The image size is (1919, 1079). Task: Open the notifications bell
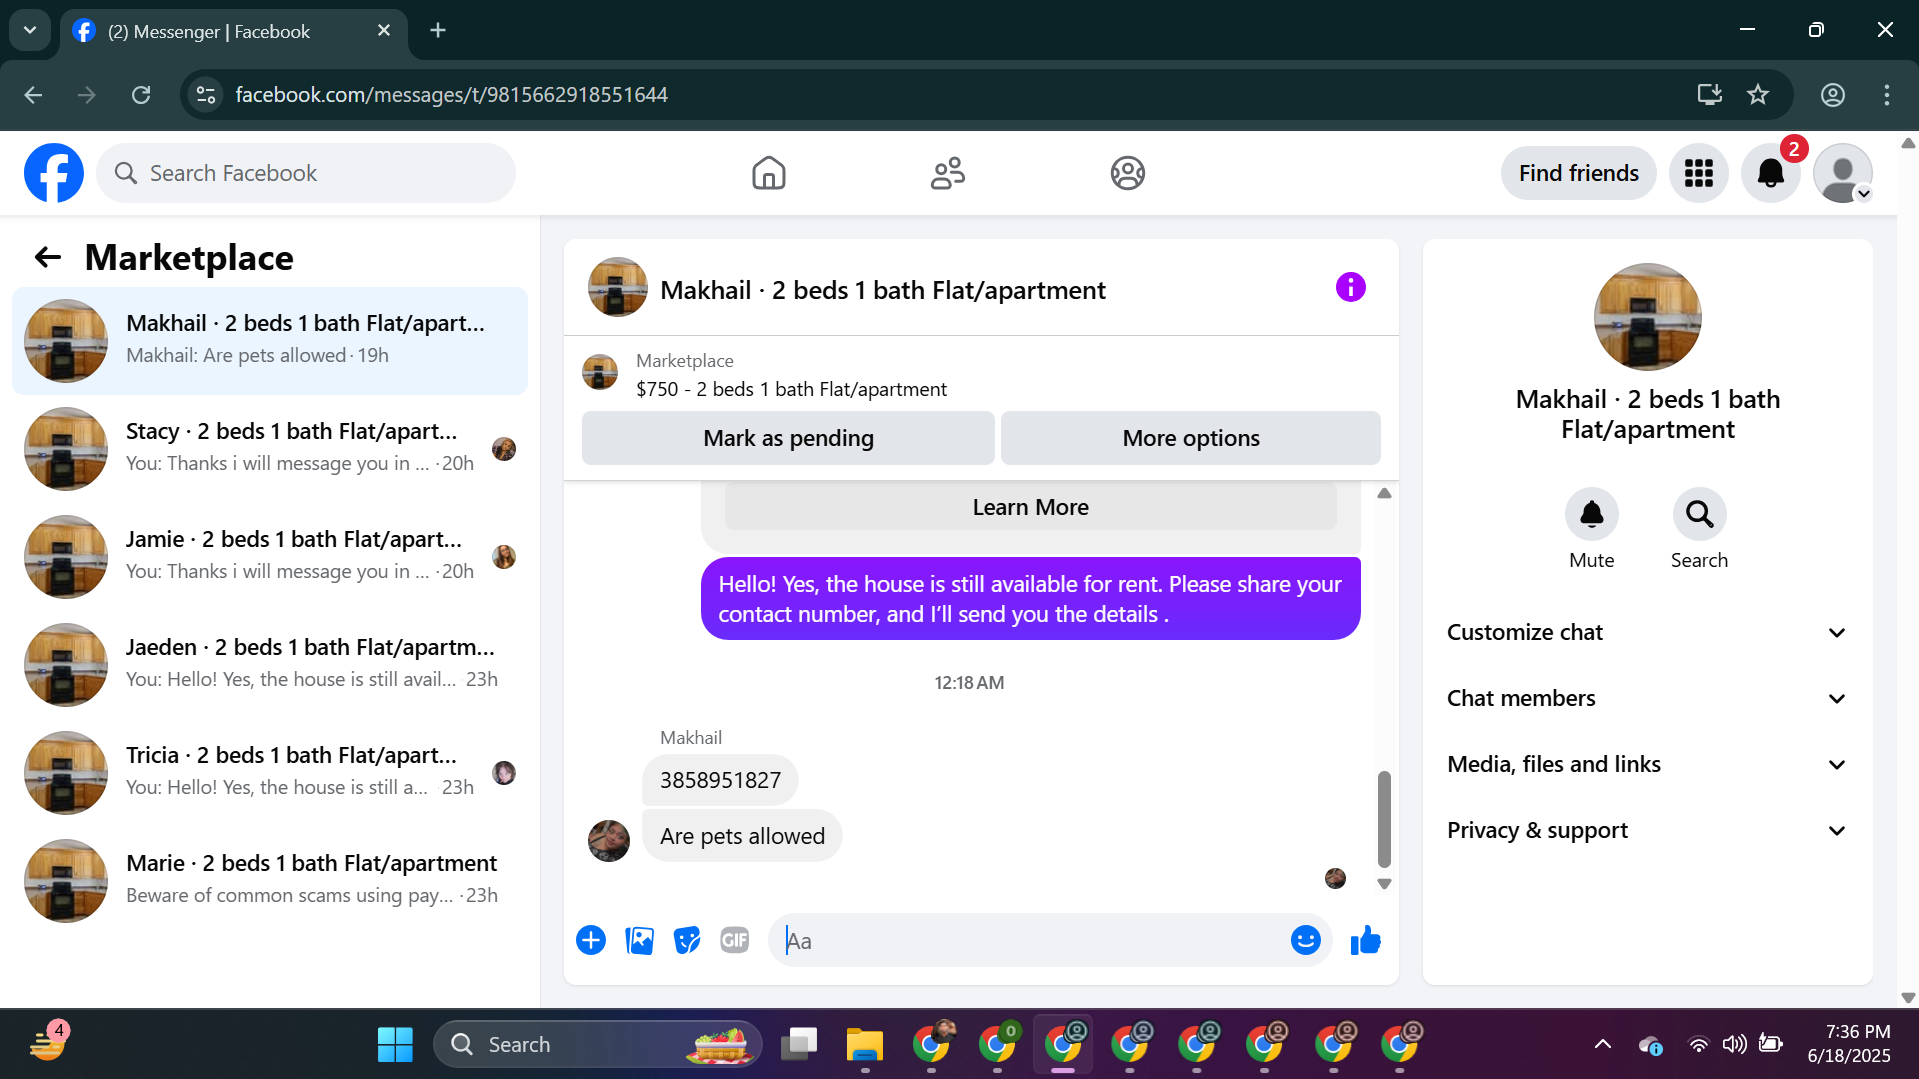(x=1770, y=173)
